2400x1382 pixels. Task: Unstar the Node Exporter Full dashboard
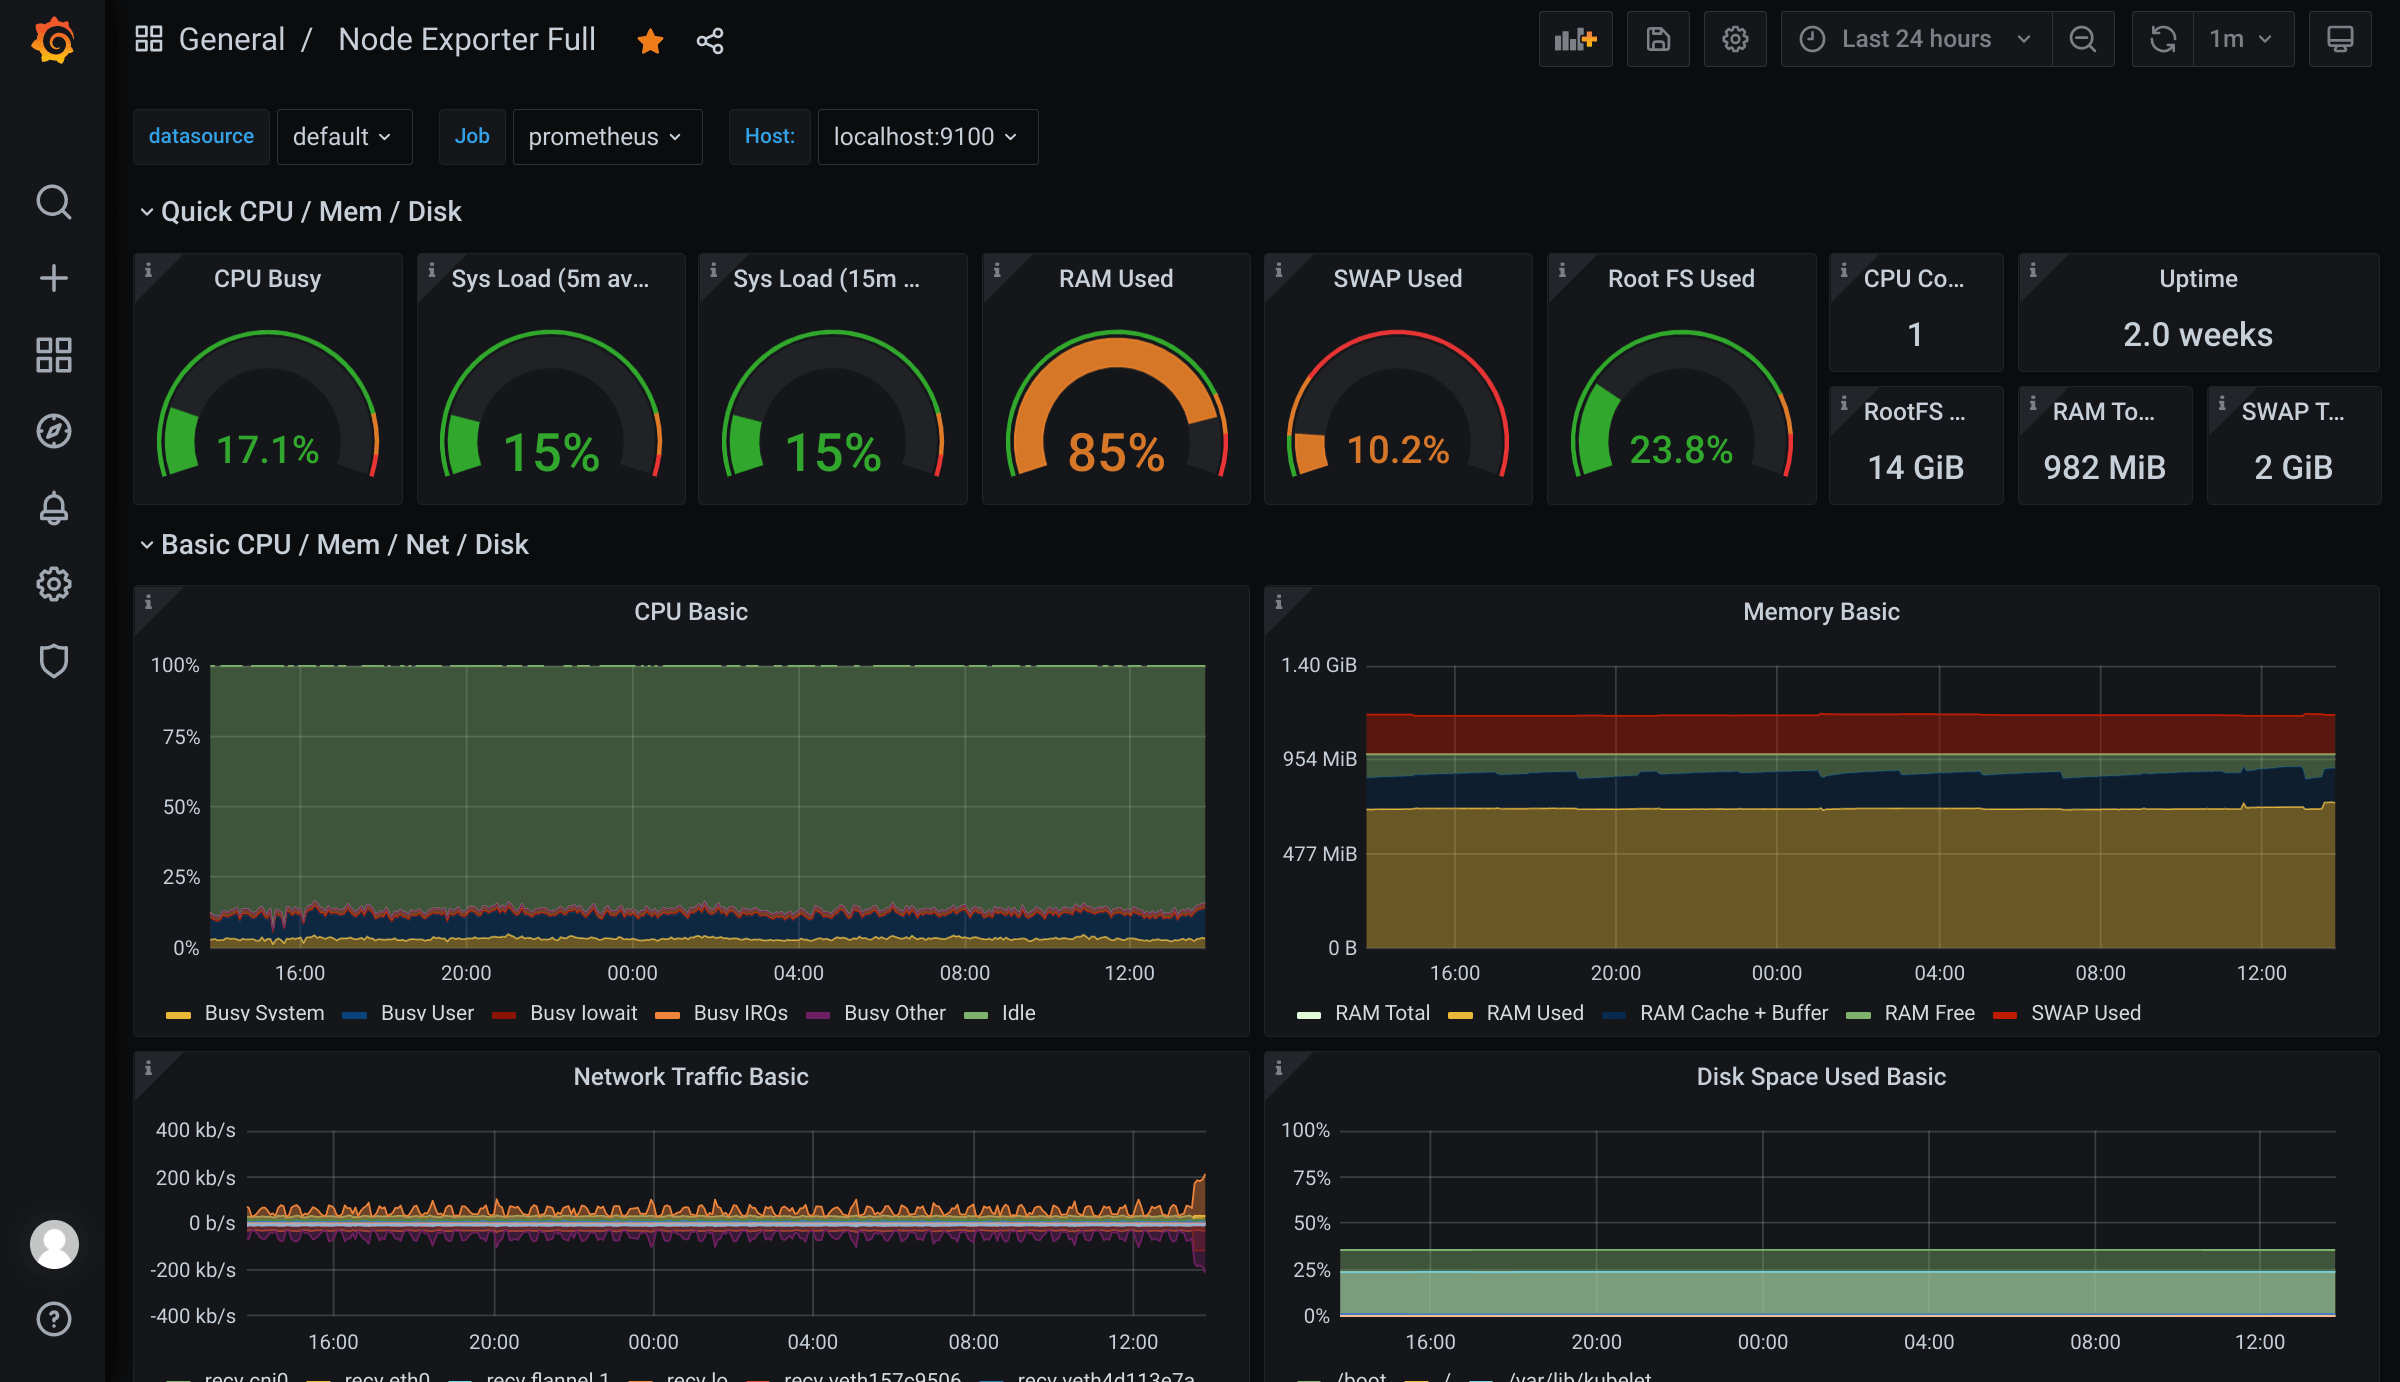[x=650, y=41]
